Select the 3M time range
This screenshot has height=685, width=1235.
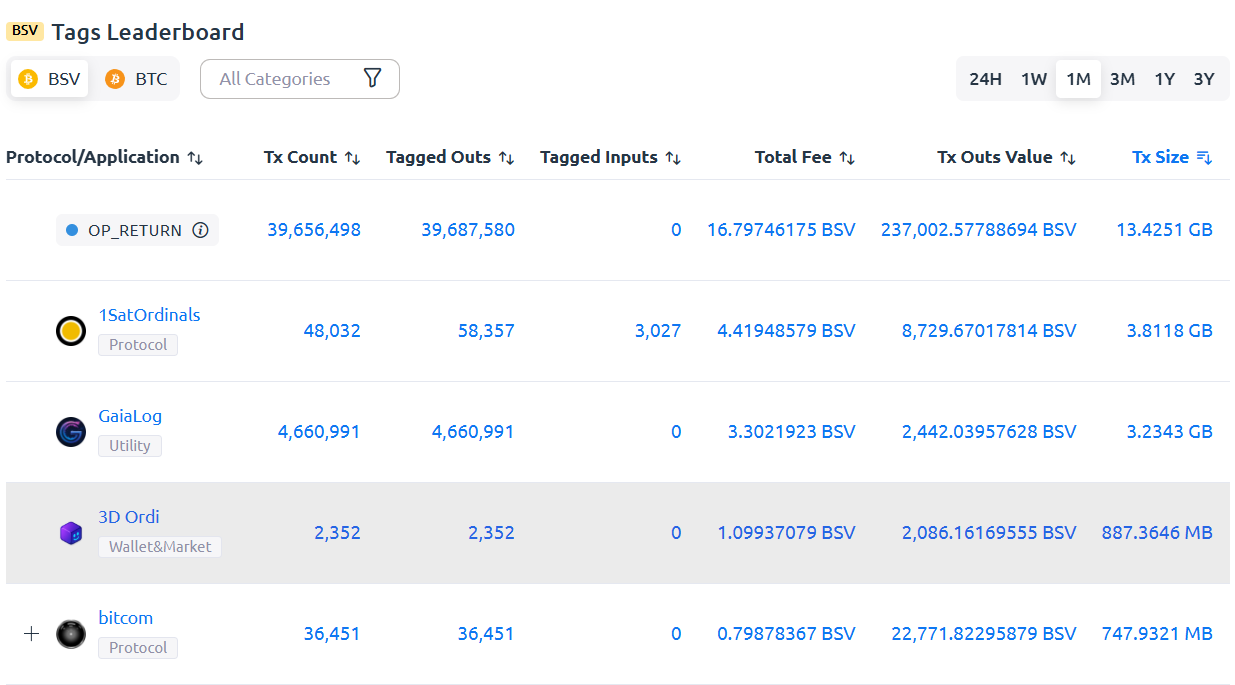(1122, 79)
